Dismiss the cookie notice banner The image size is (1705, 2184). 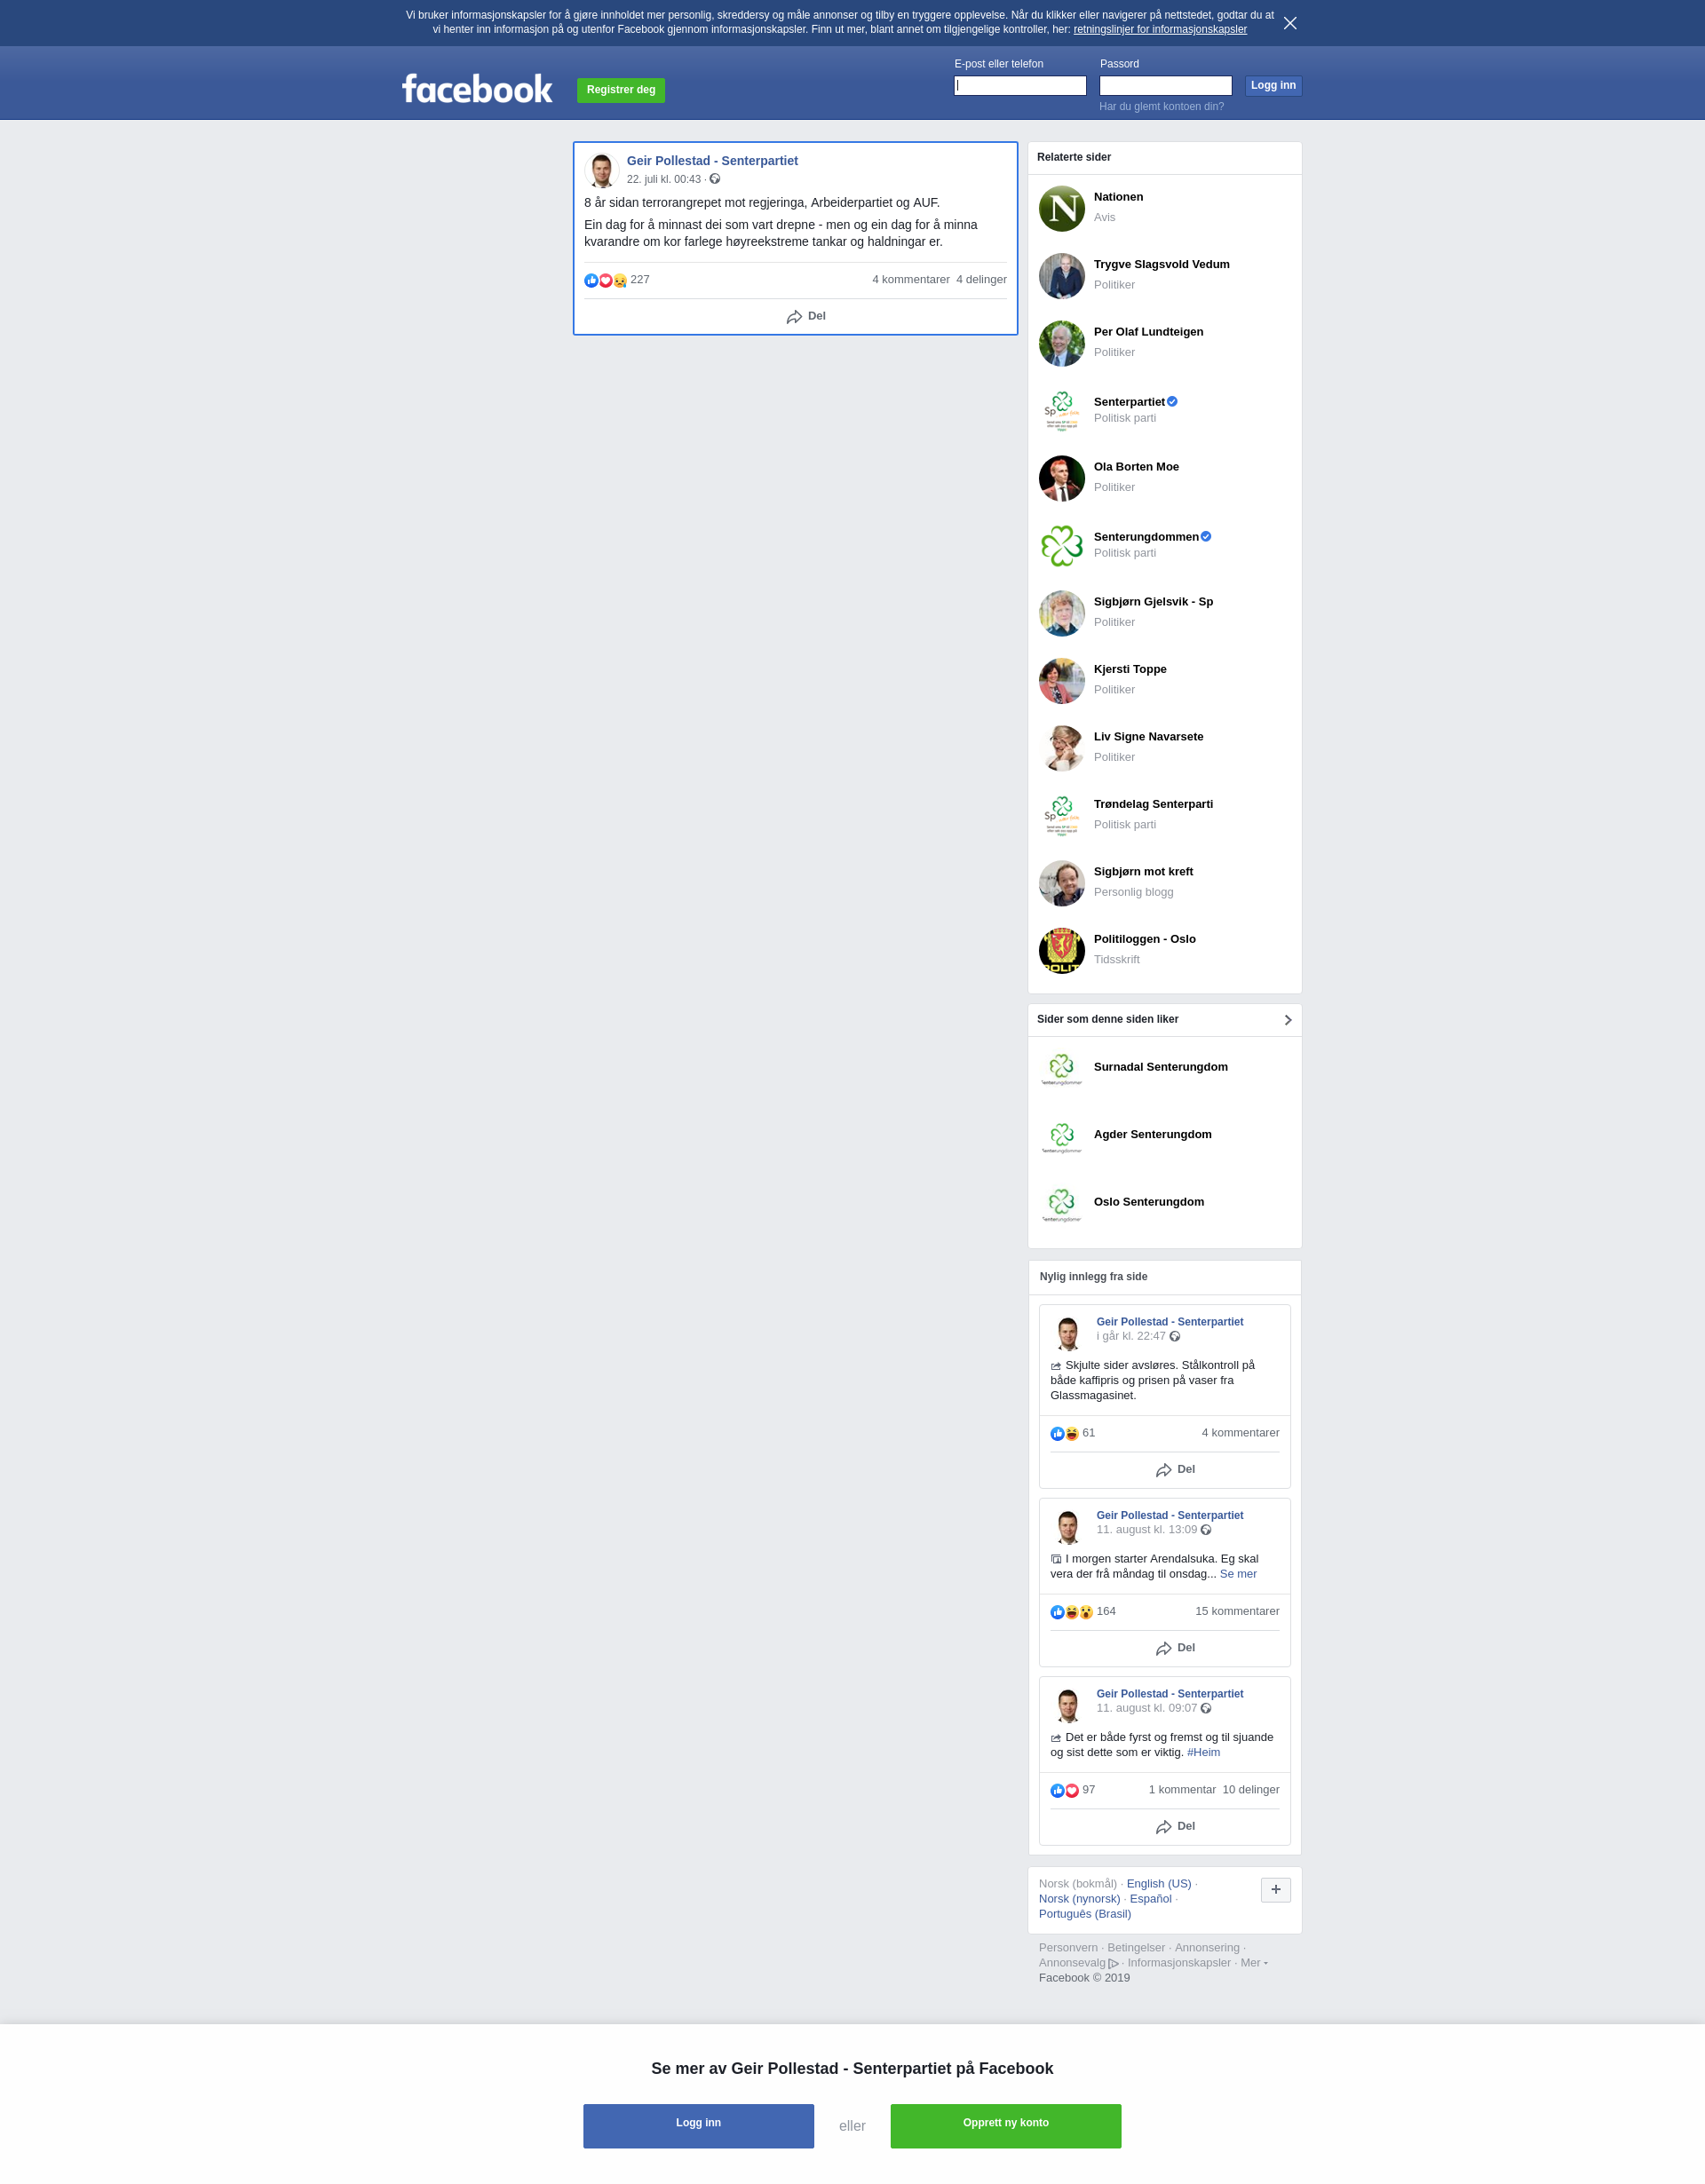point(1290,23)
